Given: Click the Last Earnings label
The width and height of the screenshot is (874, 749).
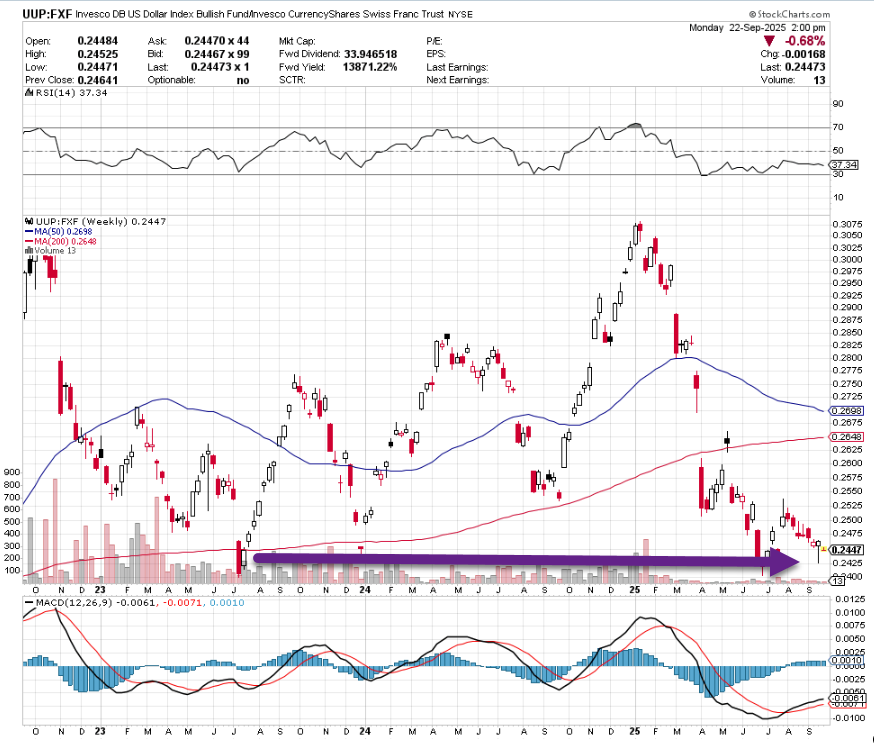Looking at the screenshot, I should 457,67.
